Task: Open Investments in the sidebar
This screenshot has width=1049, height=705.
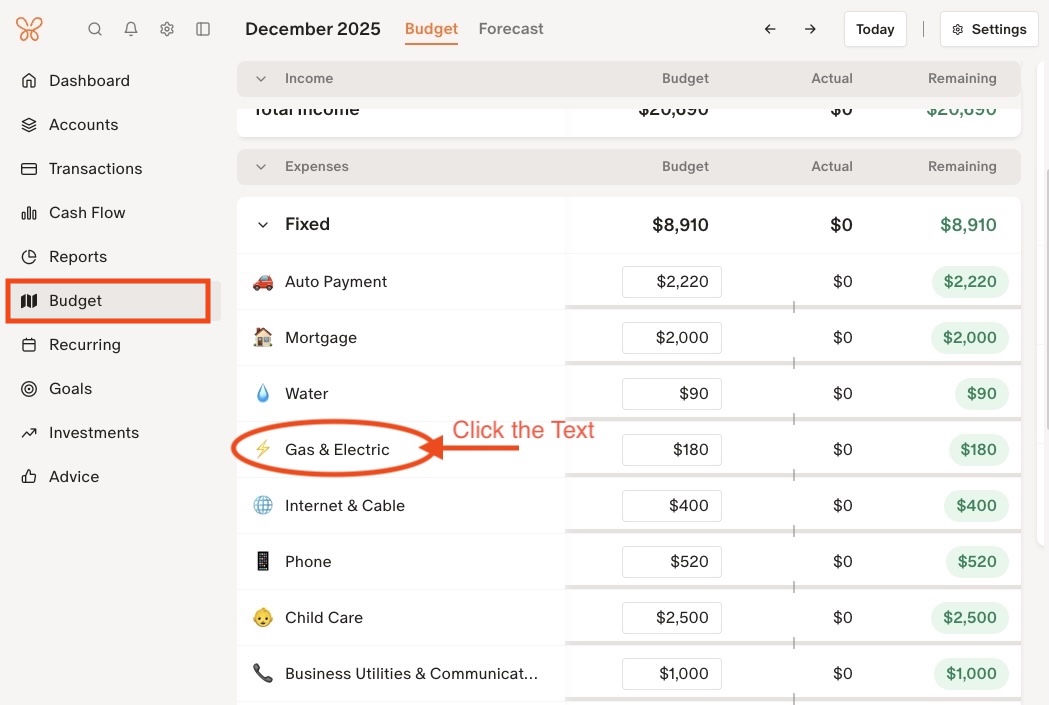Action: [x=93, y=433]
